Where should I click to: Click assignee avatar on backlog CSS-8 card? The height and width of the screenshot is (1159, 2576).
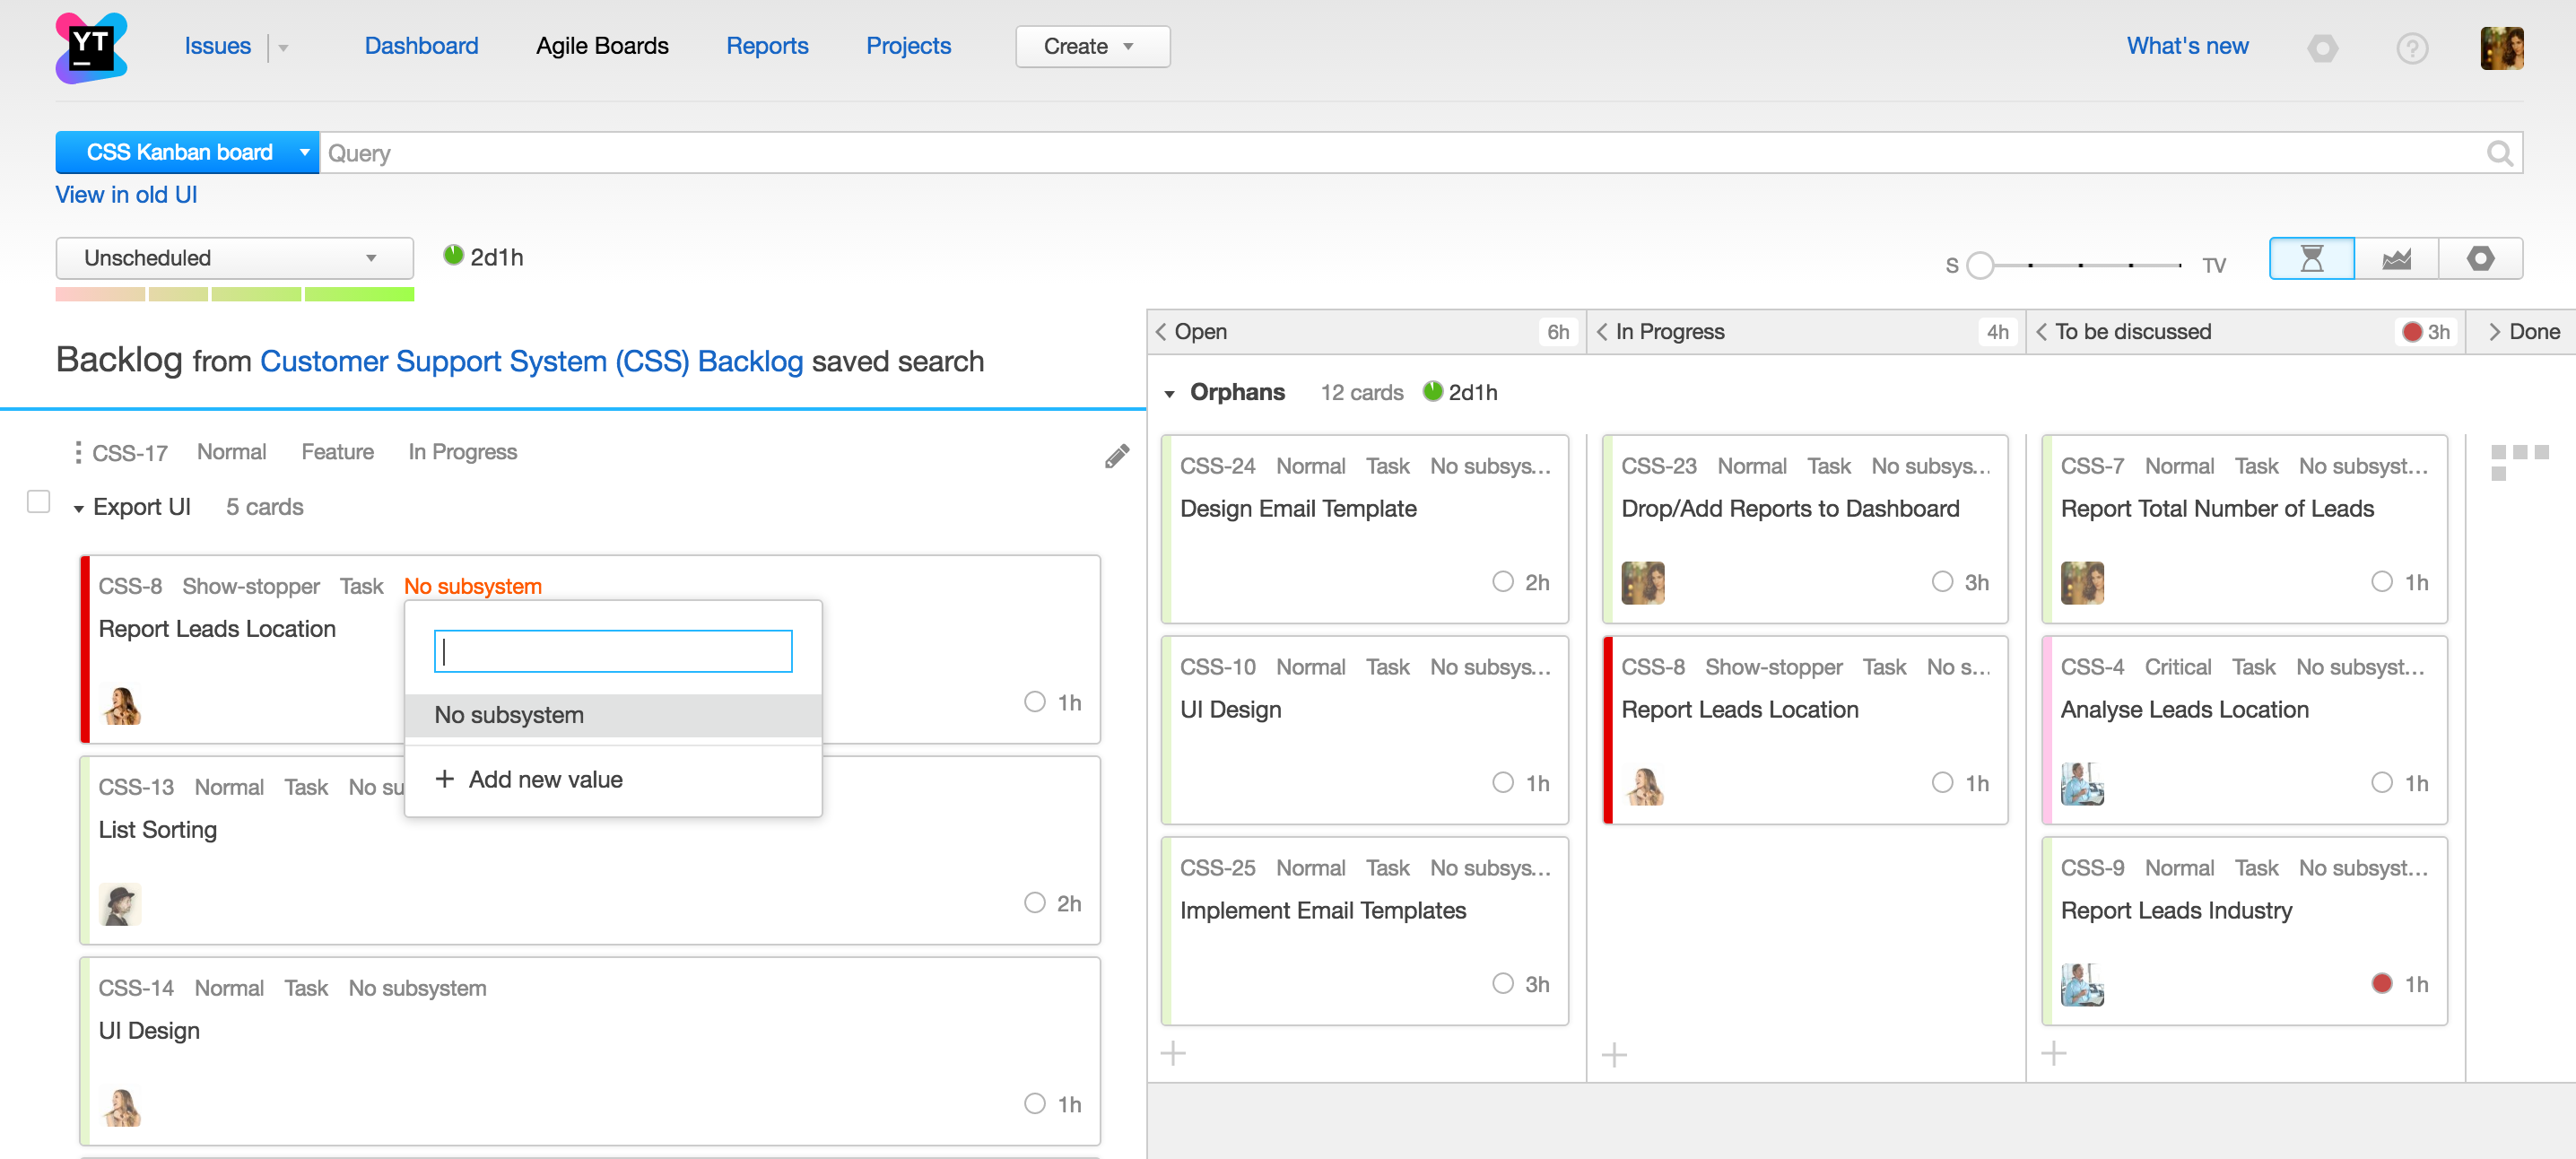tap(121, 704)
